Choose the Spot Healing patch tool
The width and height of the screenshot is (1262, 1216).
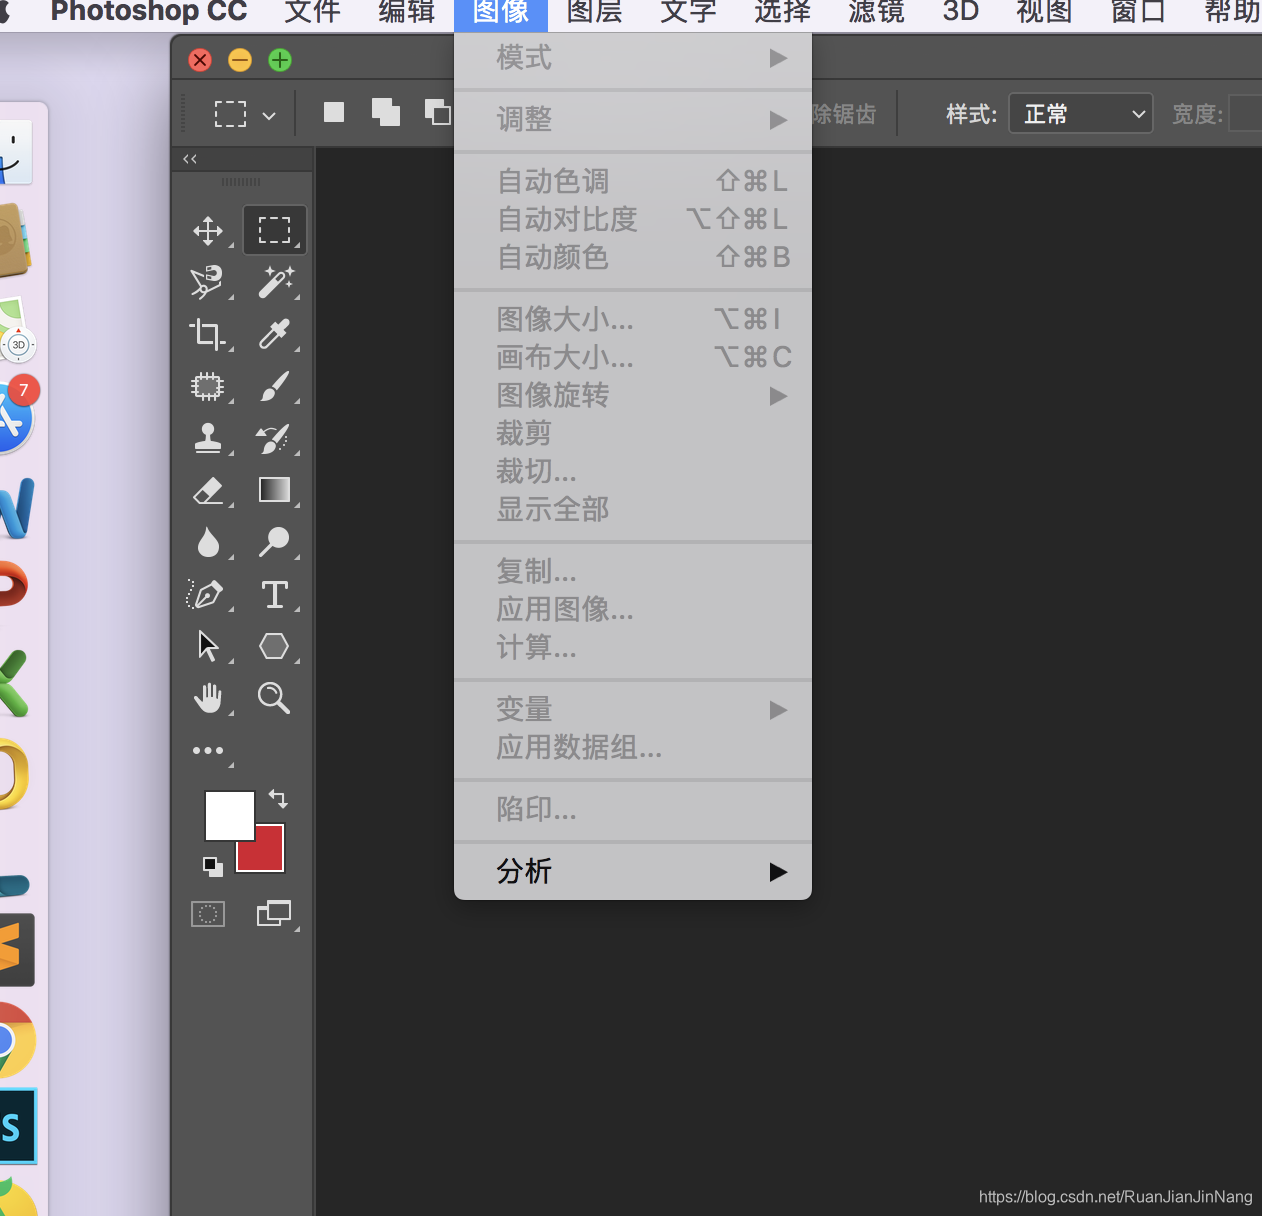click(208, 386)
